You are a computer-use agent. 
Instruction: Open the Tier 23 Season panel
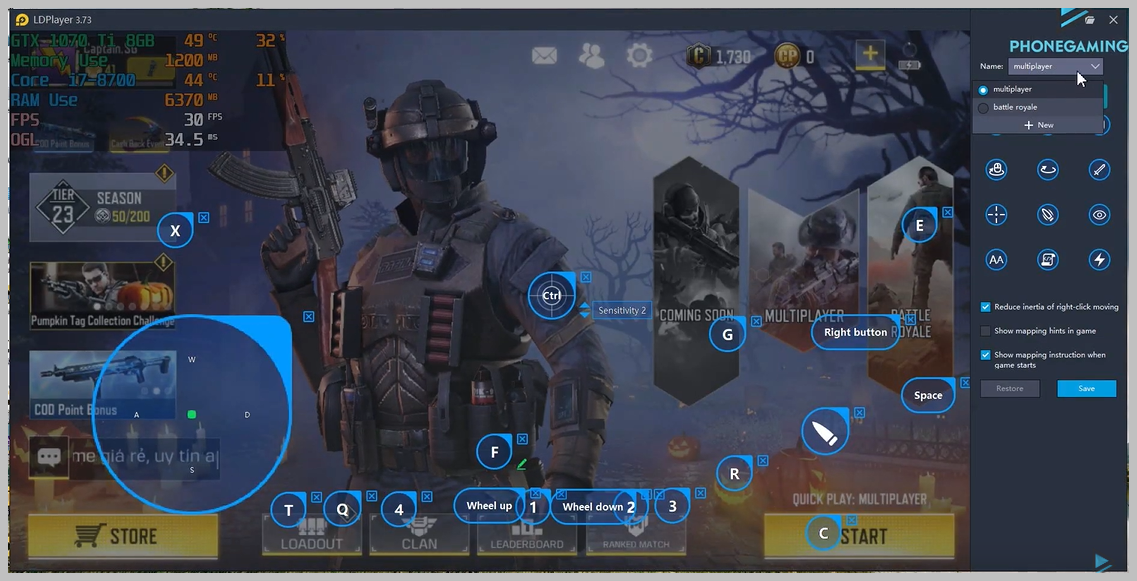(x=102, y=207)
